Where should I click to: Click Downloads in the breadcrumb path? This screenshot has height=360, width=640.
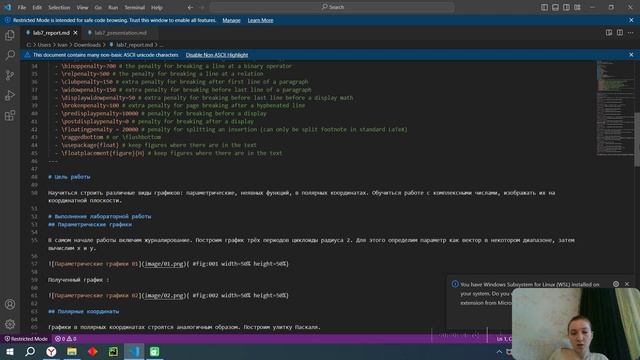87,45
